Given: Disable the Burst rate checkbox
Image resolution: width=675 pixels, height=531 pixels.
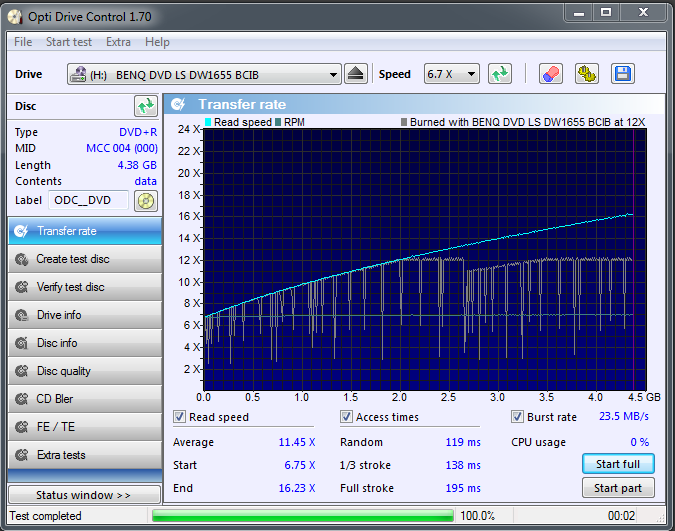Looking at the screenshot, I should 517,417.
